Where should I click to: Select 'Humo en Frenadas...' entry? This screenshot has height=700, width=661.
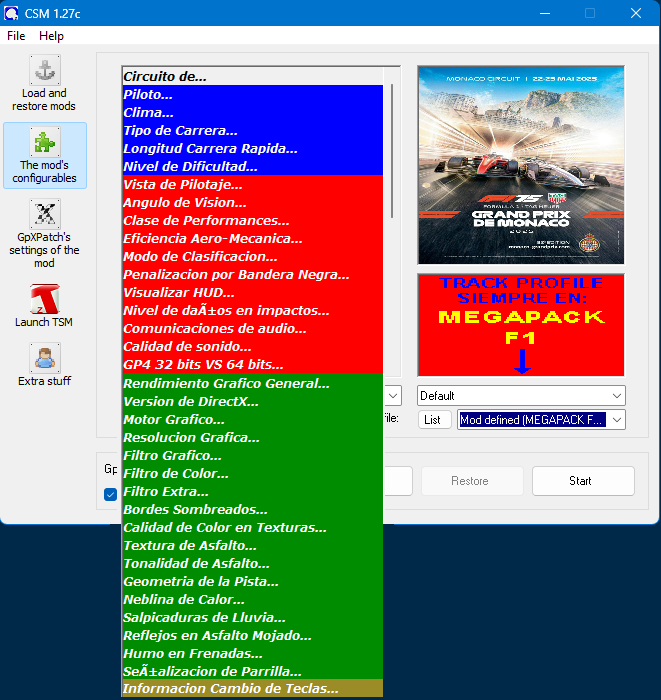tap(253, 653)
